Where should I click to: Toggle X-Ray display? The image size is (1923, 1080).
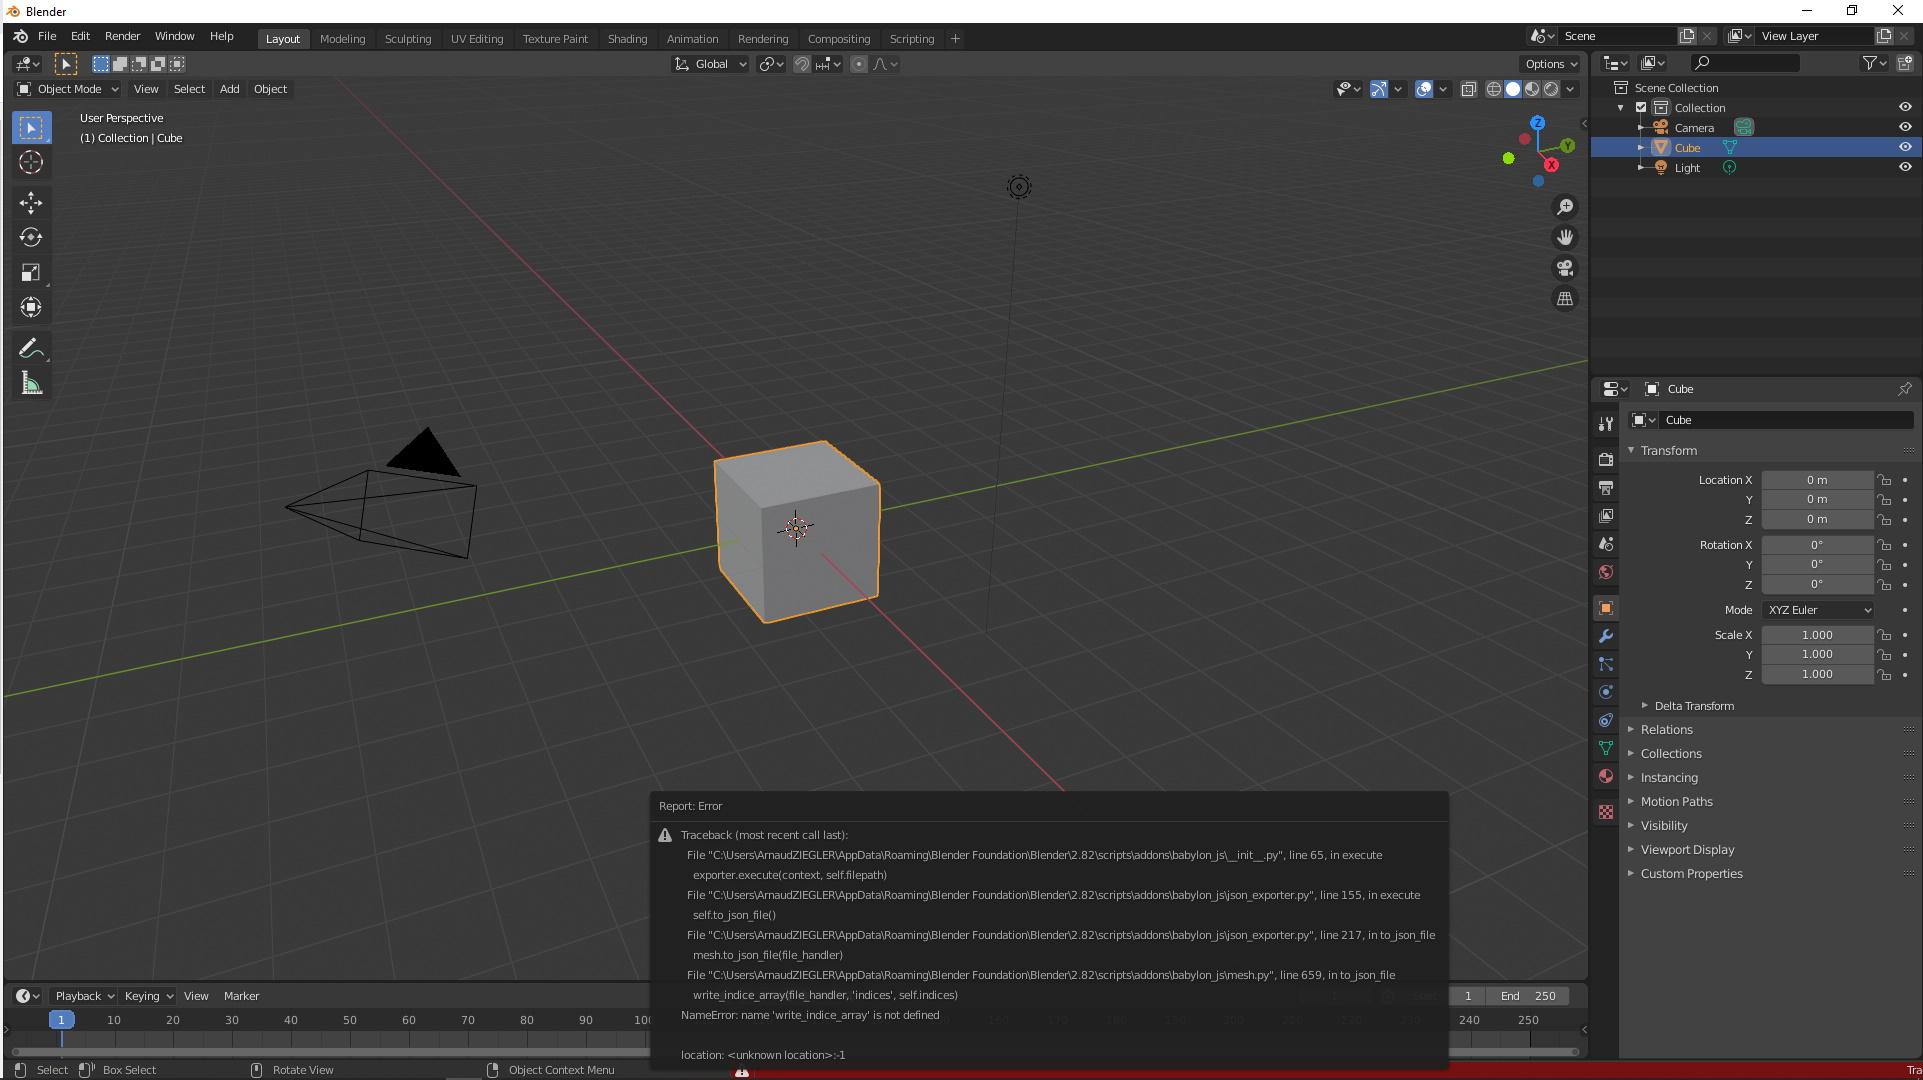pyautogui.click(x=1468, y=89)
